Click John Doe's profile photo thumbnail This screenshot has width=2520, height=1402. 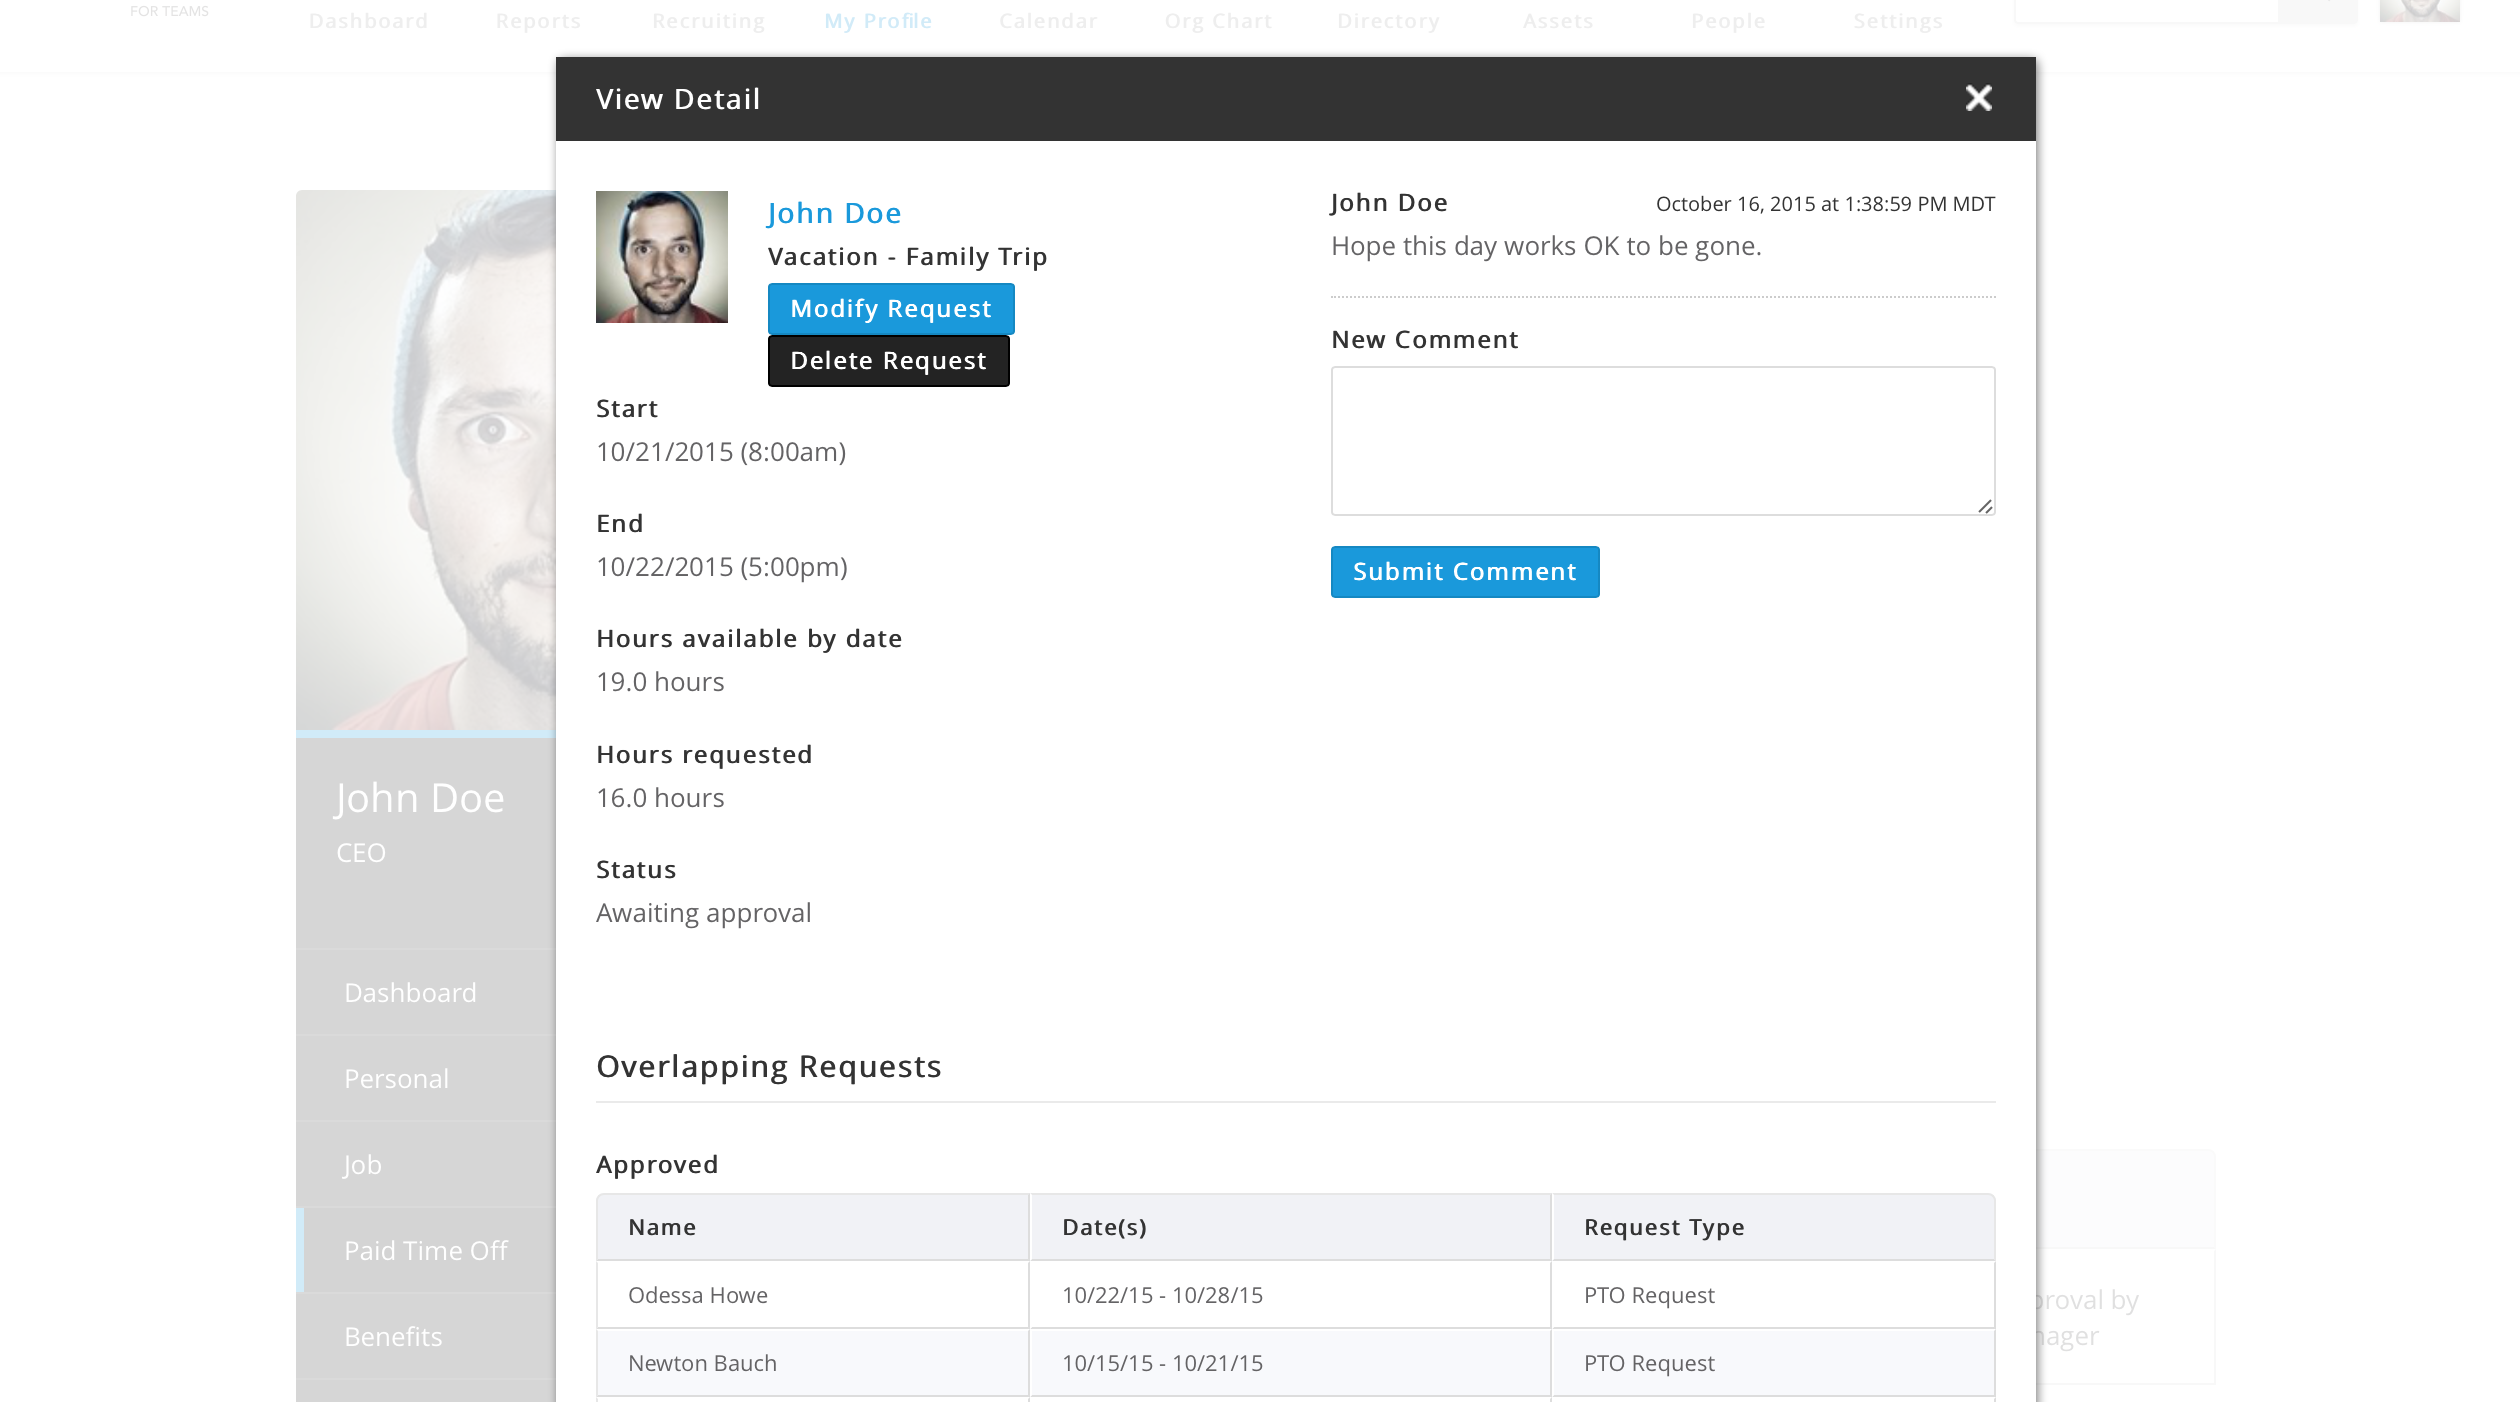[x=662, y=257]
